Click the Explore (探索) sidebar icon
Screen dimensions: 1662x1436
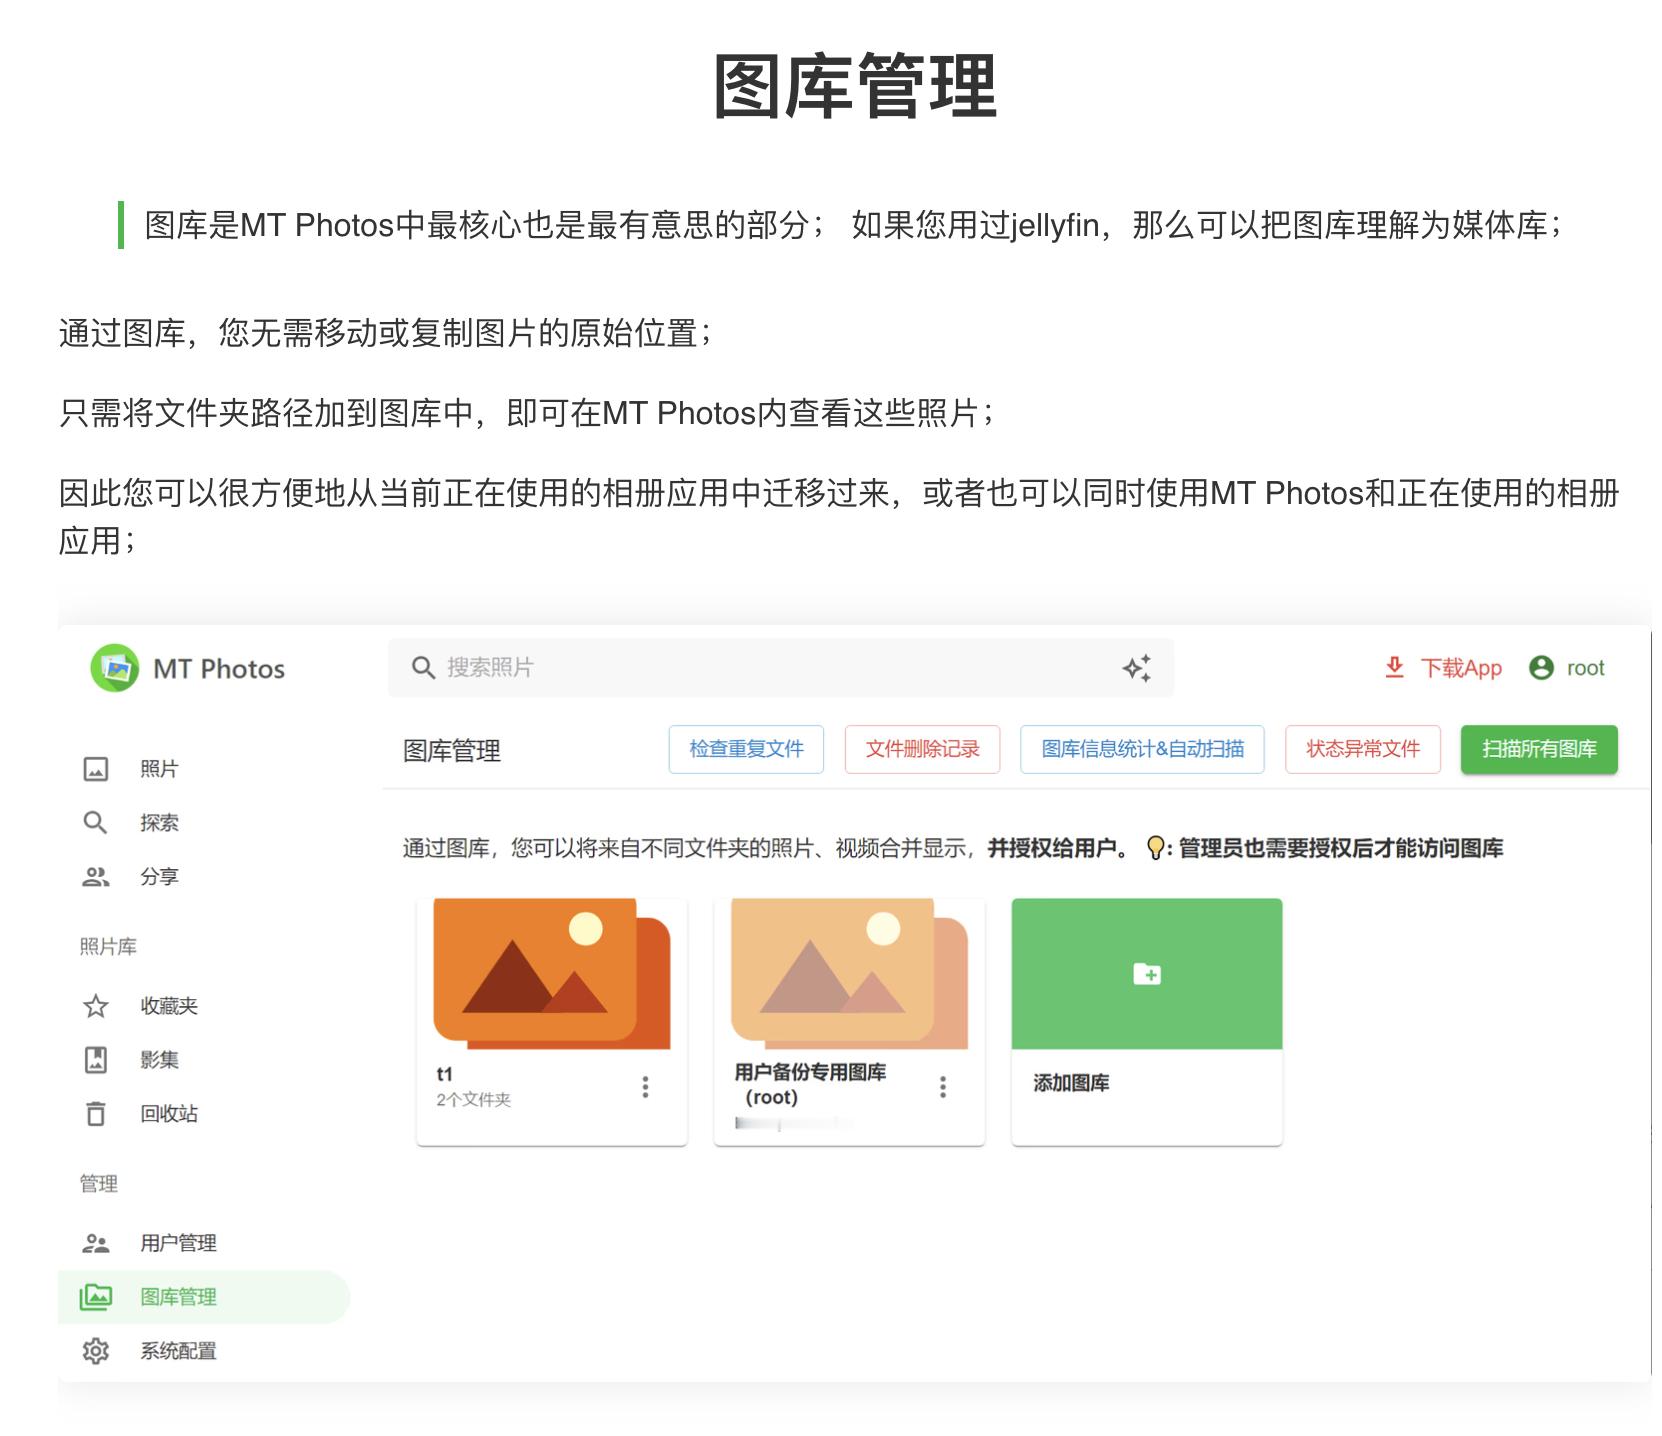point(96,823)
